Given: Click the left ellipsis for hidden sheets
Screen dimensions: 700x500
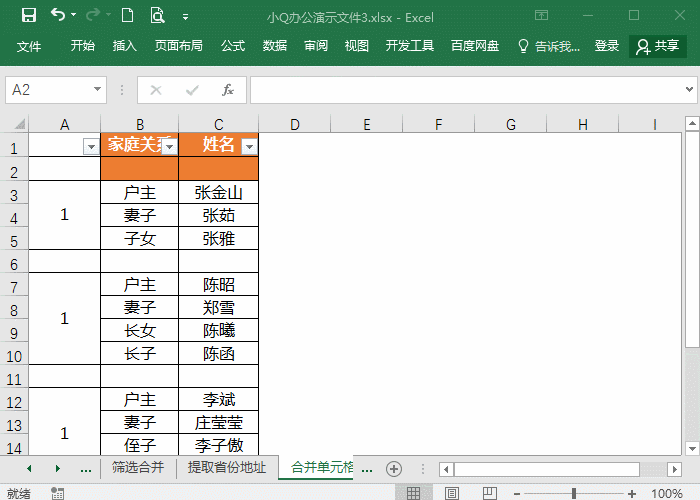Looking at the screenshot, I should point(86,469).
